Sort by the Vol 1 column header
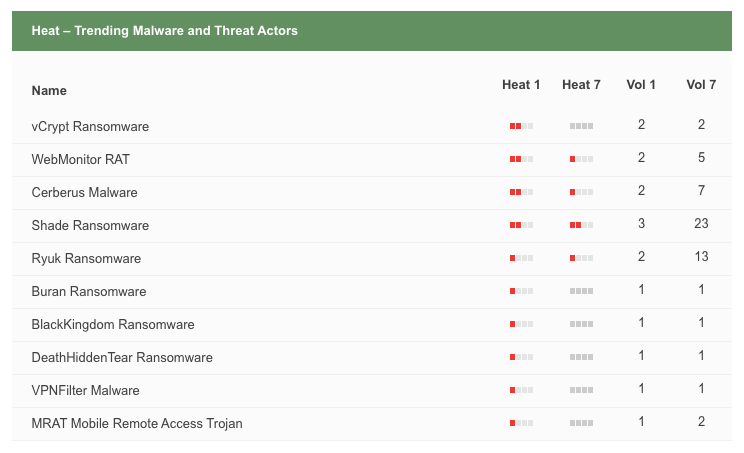 click(x=641, y=85)
